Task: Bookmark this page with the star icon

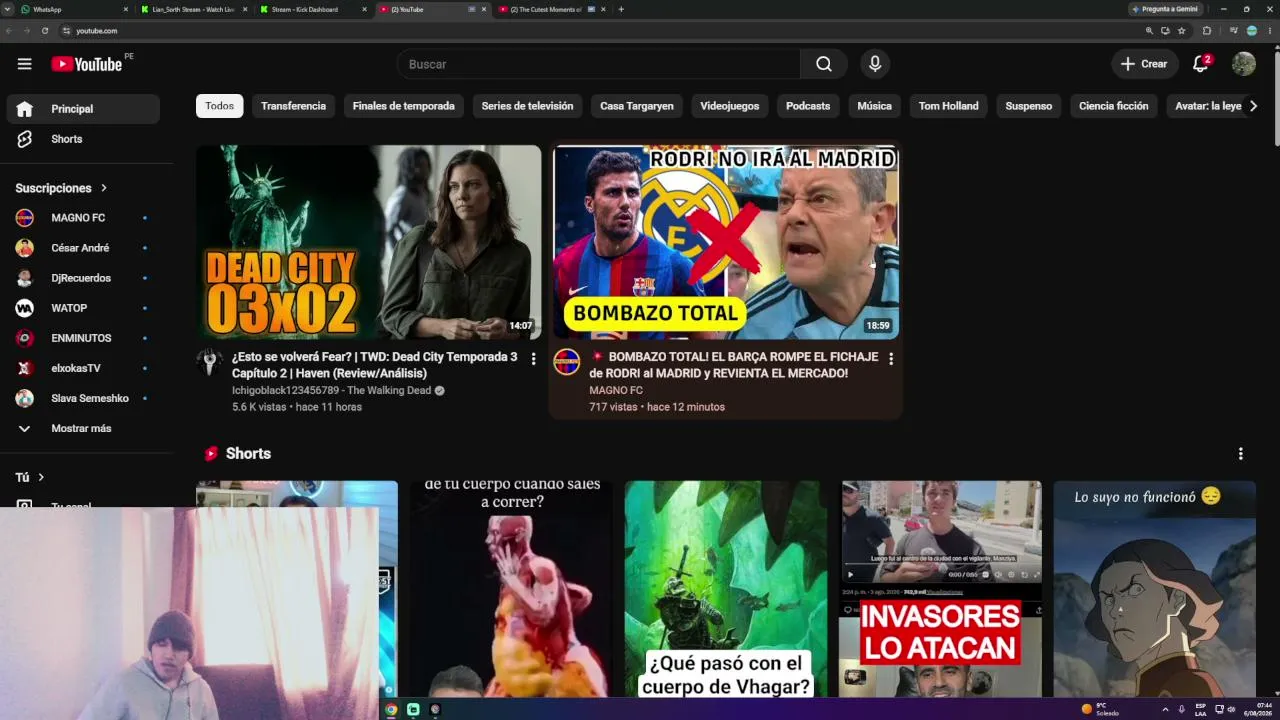Action: (x=1181, y=31)
